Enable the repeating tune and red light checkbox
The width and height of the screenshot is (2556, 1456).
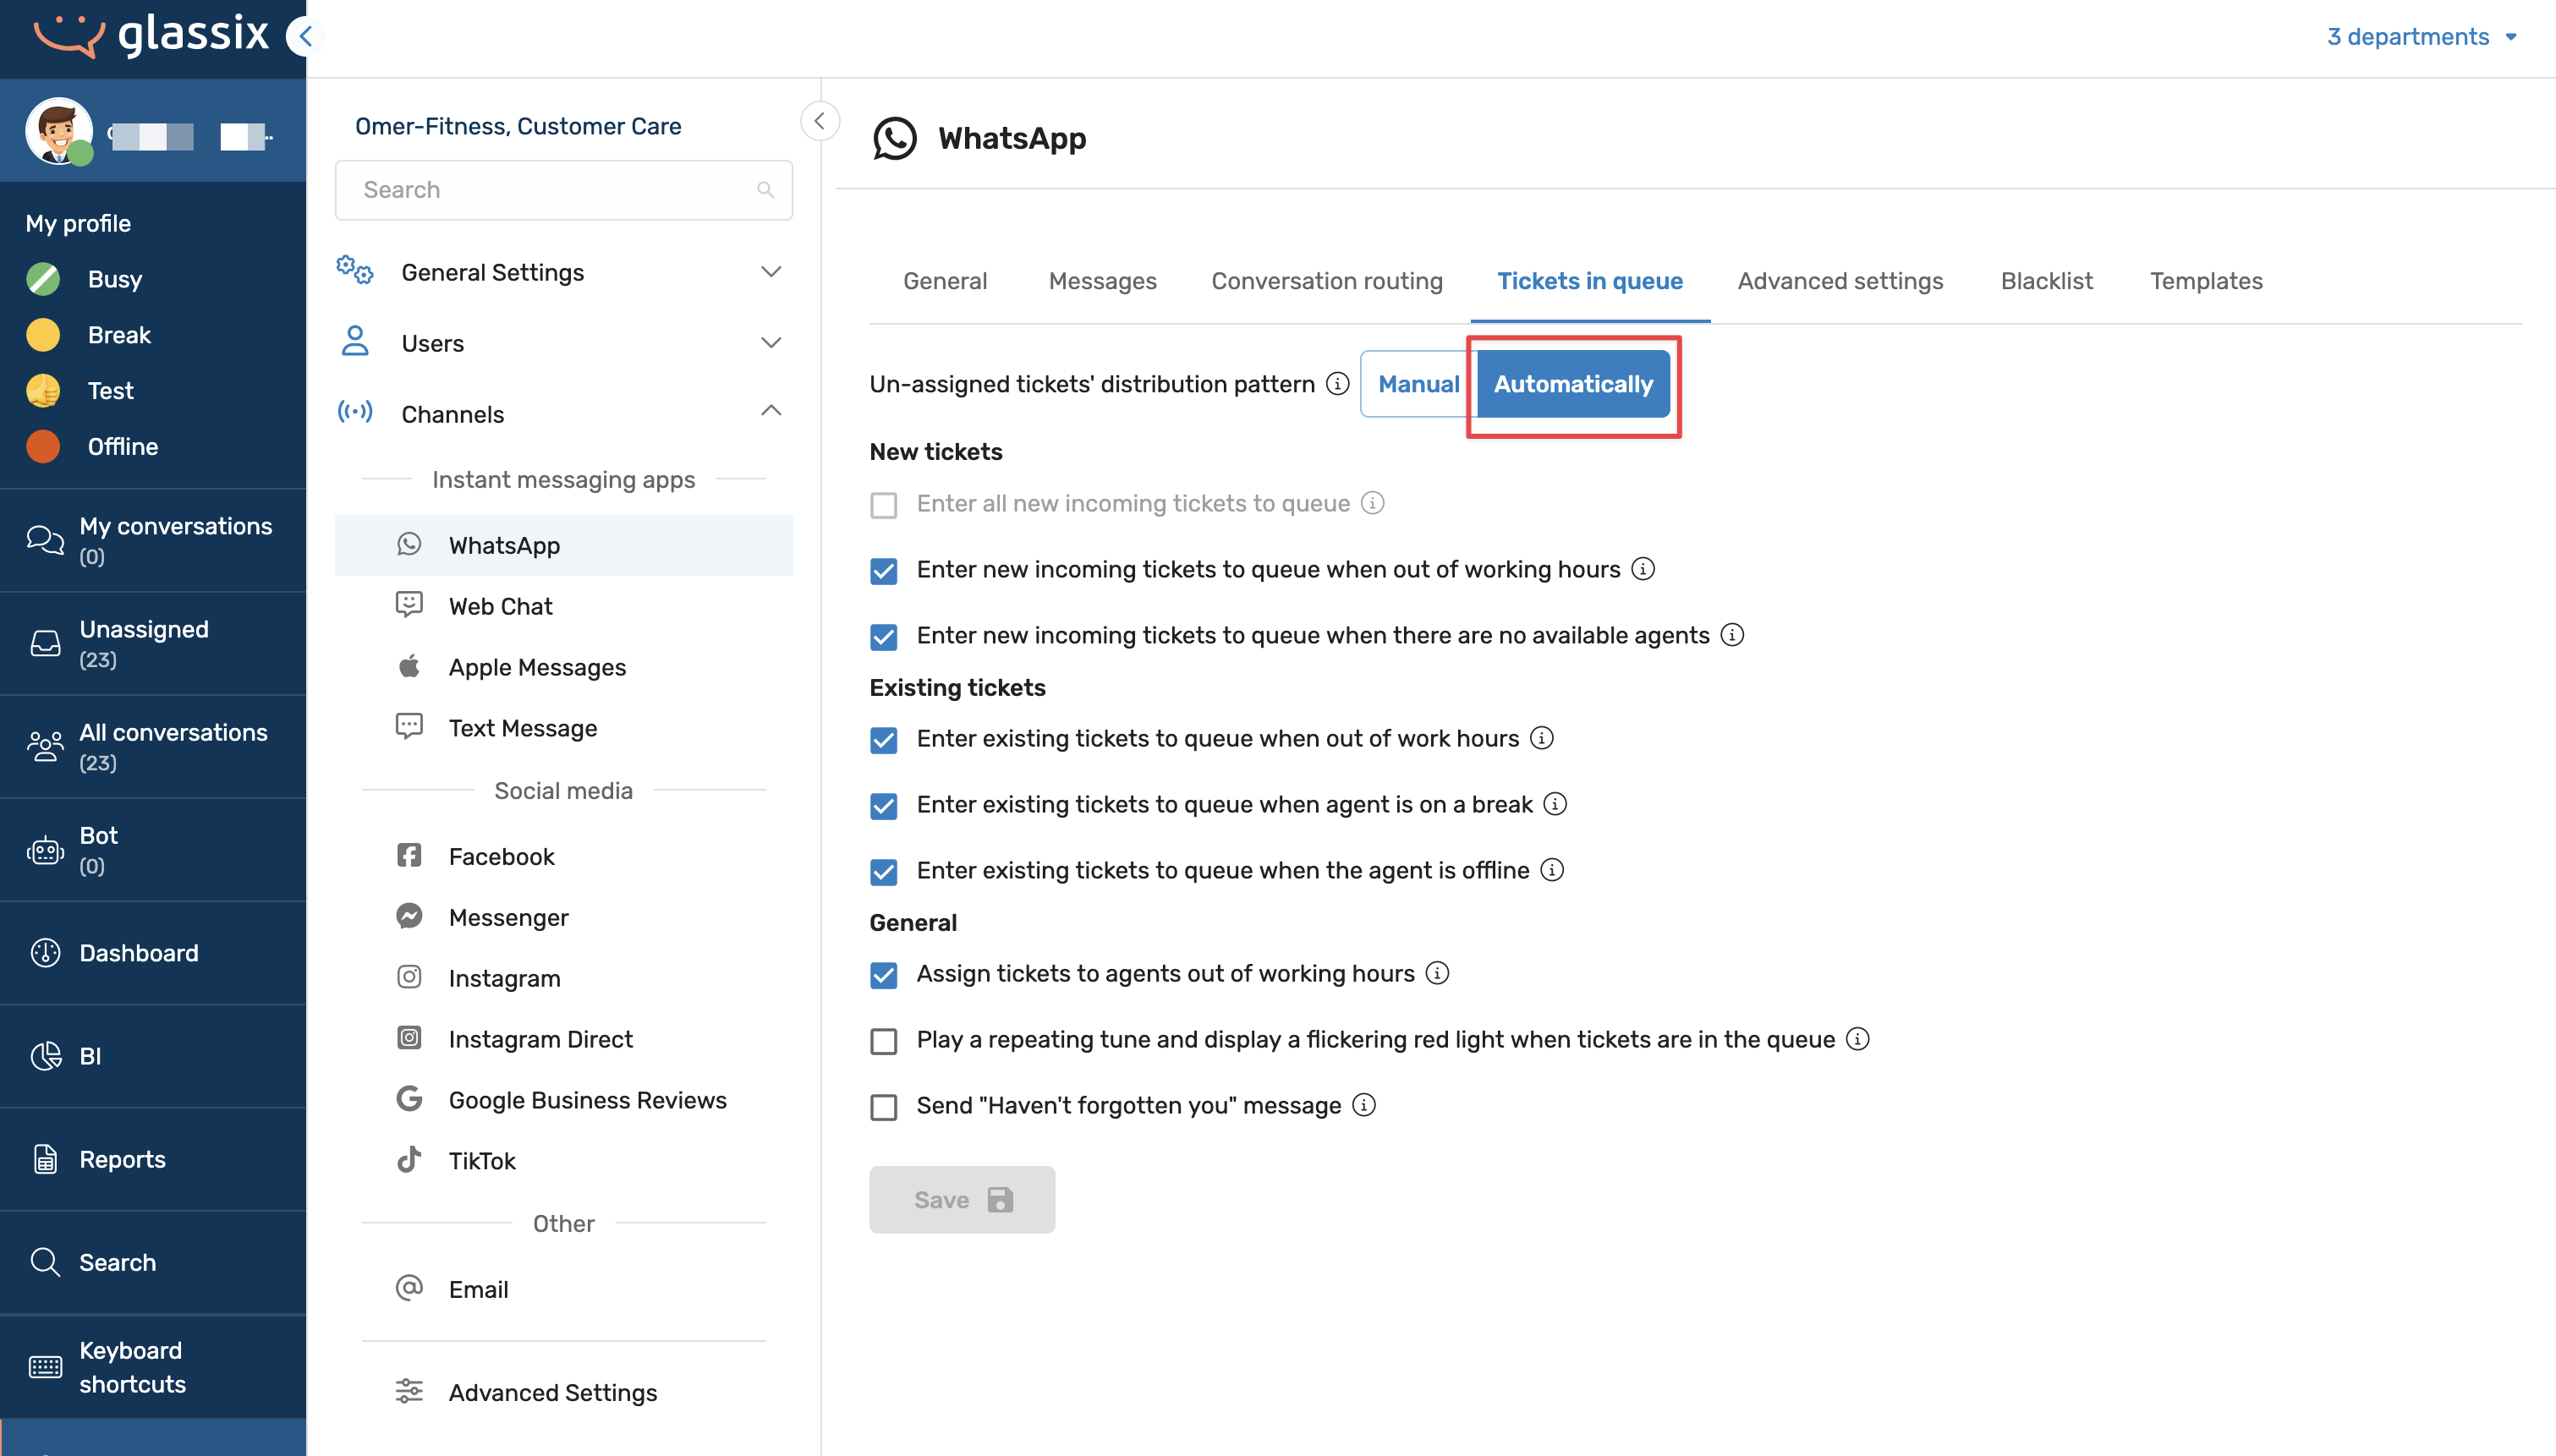tap(884, 1041)
